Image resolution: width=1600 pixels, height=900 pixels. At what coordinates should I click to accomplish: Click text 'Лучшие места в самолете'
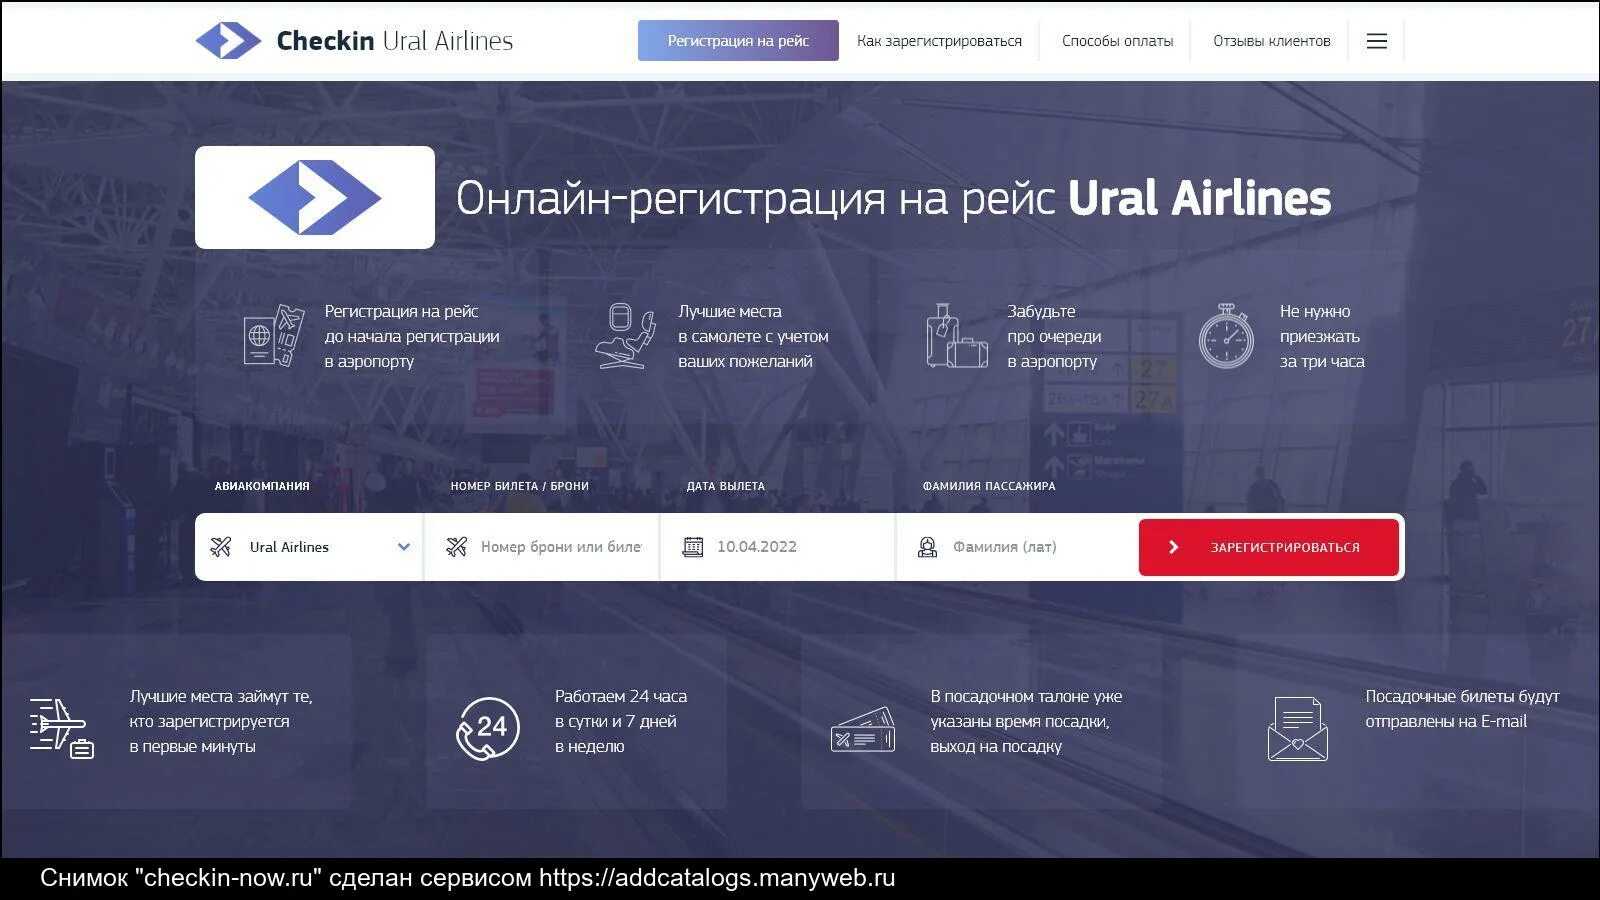click(753, 337)
